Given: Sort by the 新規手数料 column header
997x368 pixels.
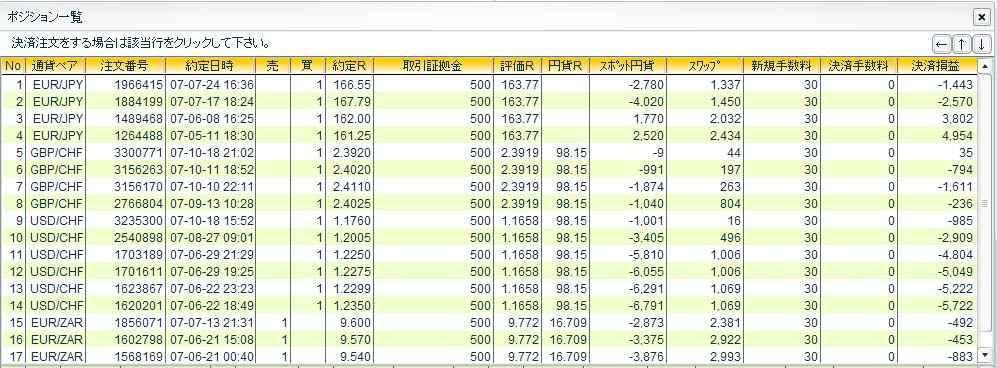Looking at the screenshot, I should pos(781,65).
